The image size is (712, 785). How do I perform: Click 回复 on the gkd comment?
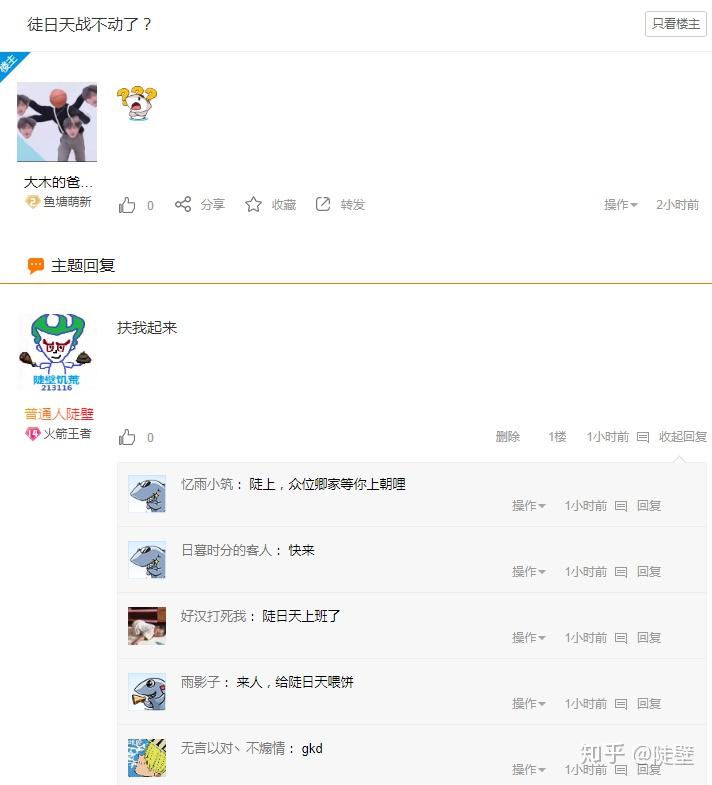(649, 769)
